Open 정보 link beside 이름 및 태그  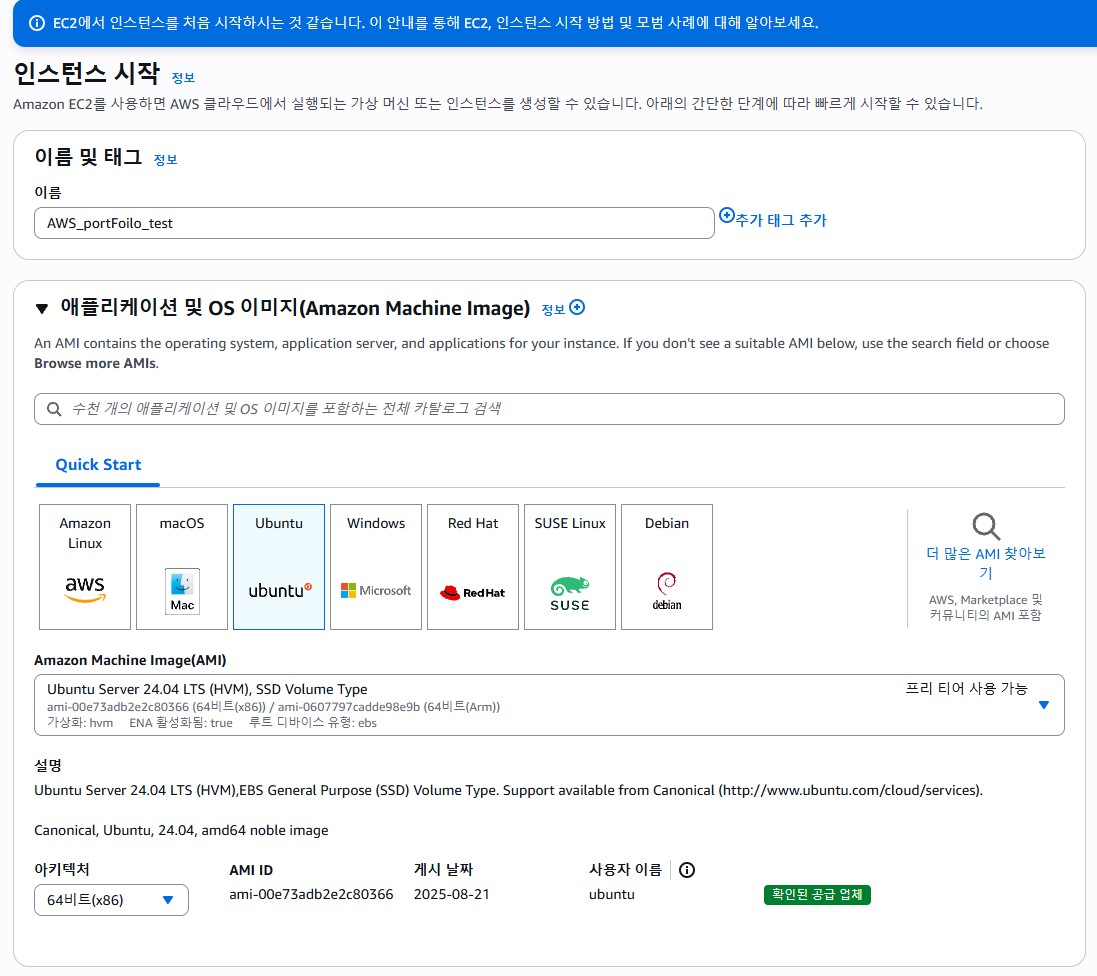(x=165, y=160)
